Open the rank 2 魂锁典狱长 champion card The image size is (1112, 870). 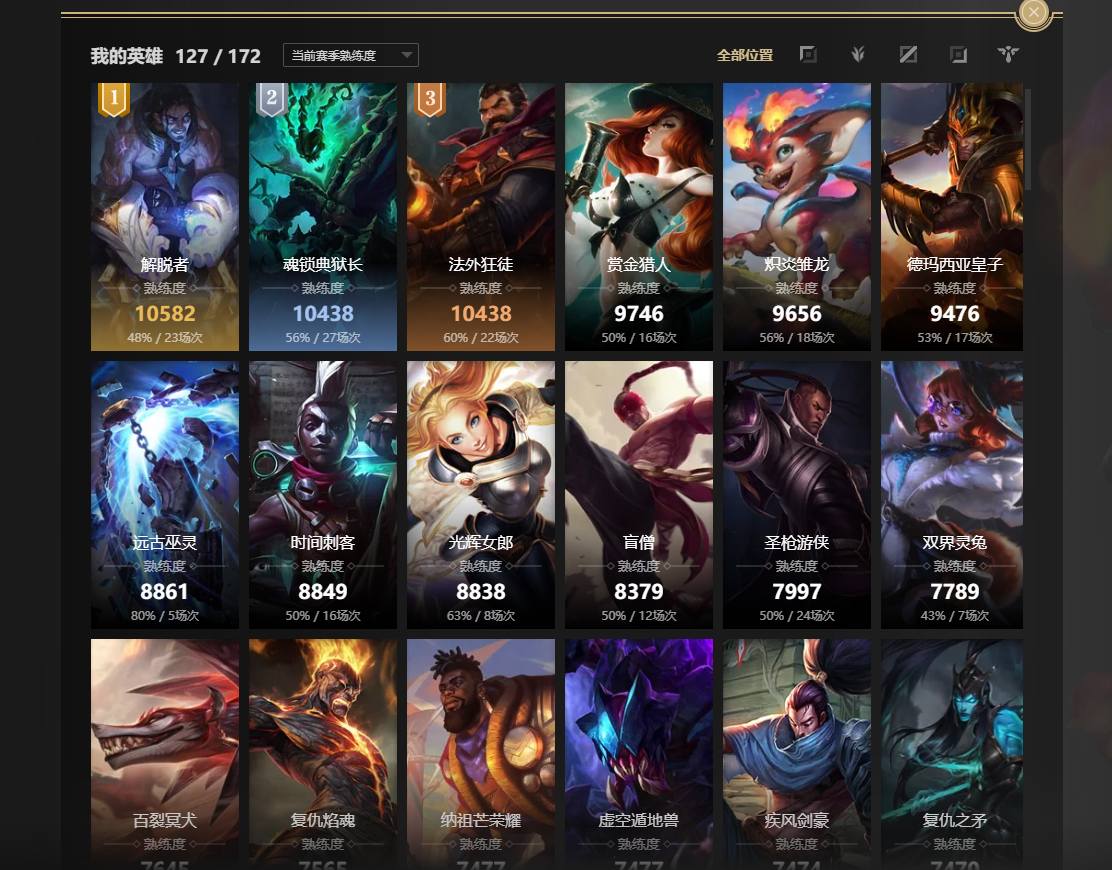pos(323,217)
